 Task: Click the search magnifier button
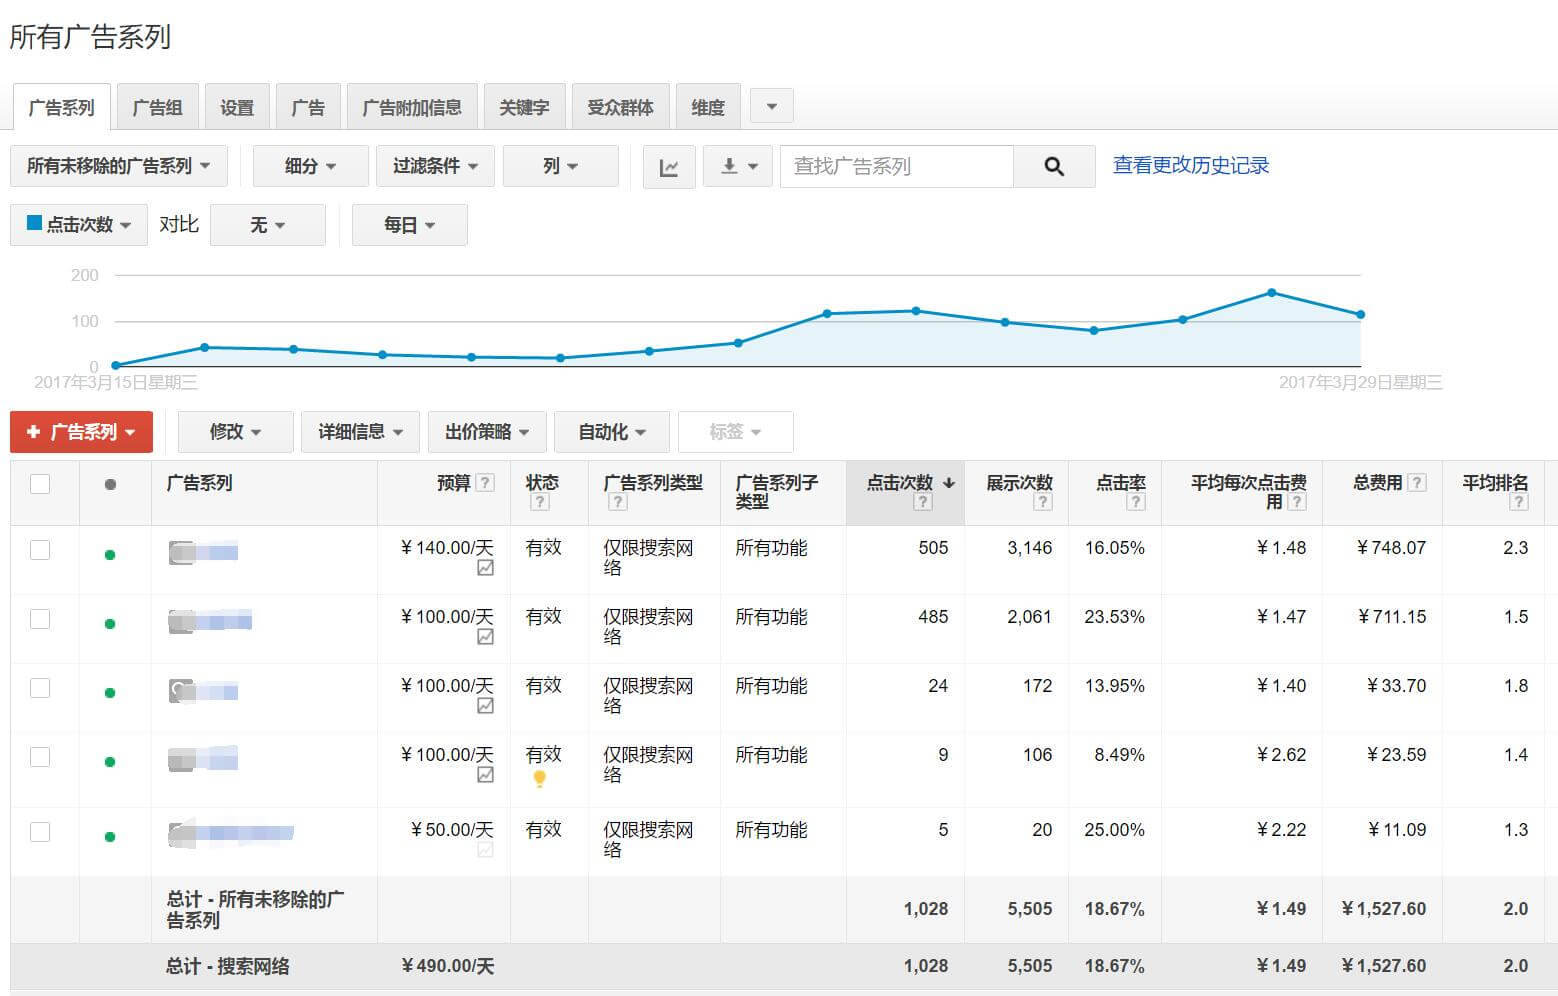click(x=1054, y=166)
